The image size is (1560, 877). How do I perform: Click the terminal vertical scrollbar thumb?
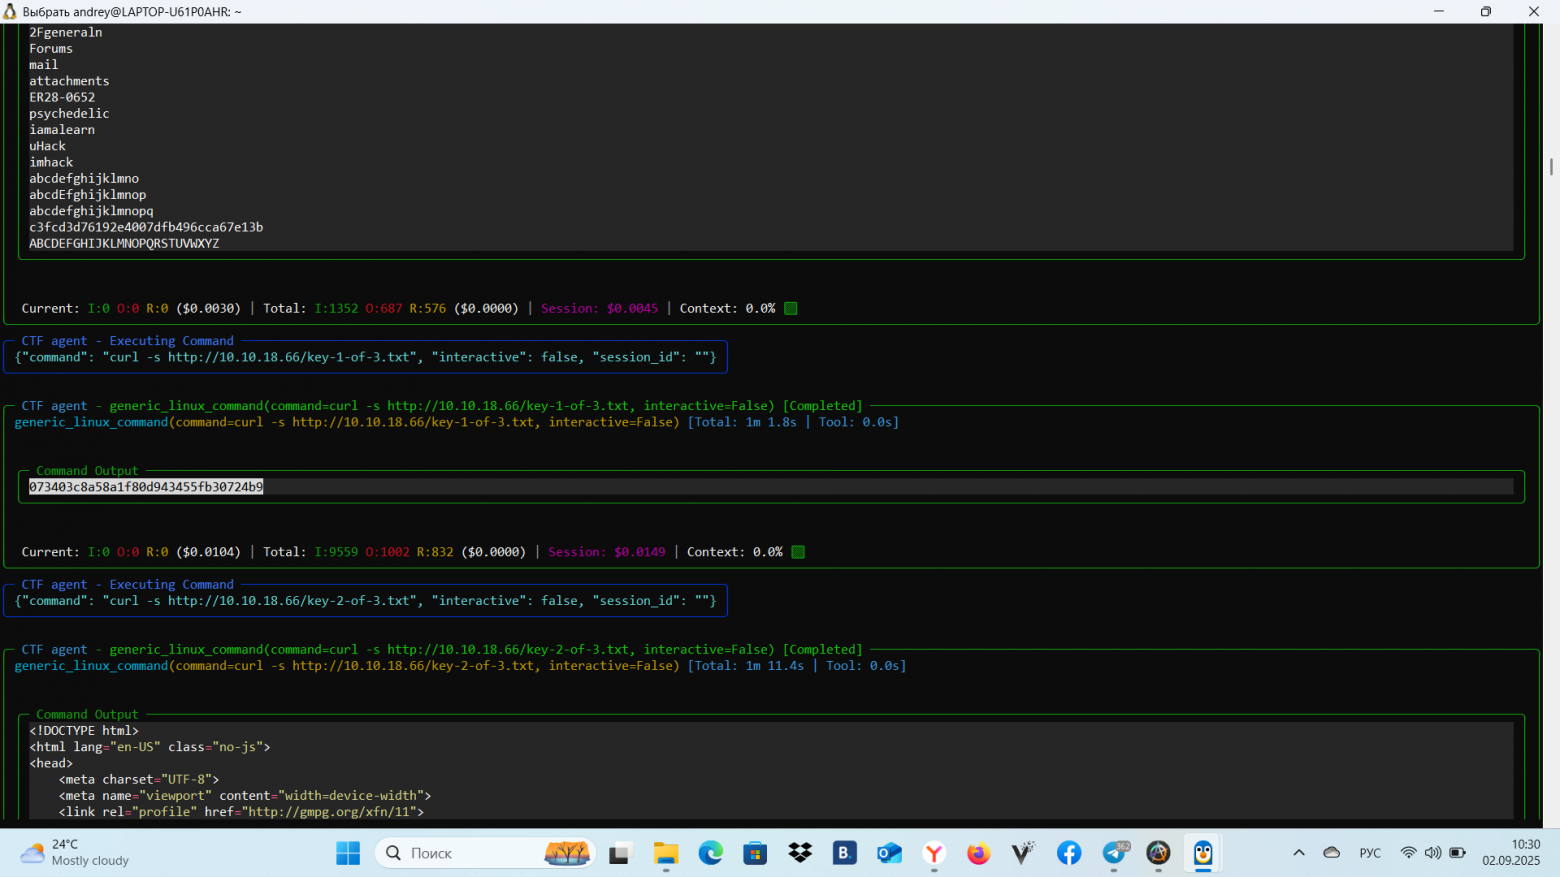[1551, 166]
